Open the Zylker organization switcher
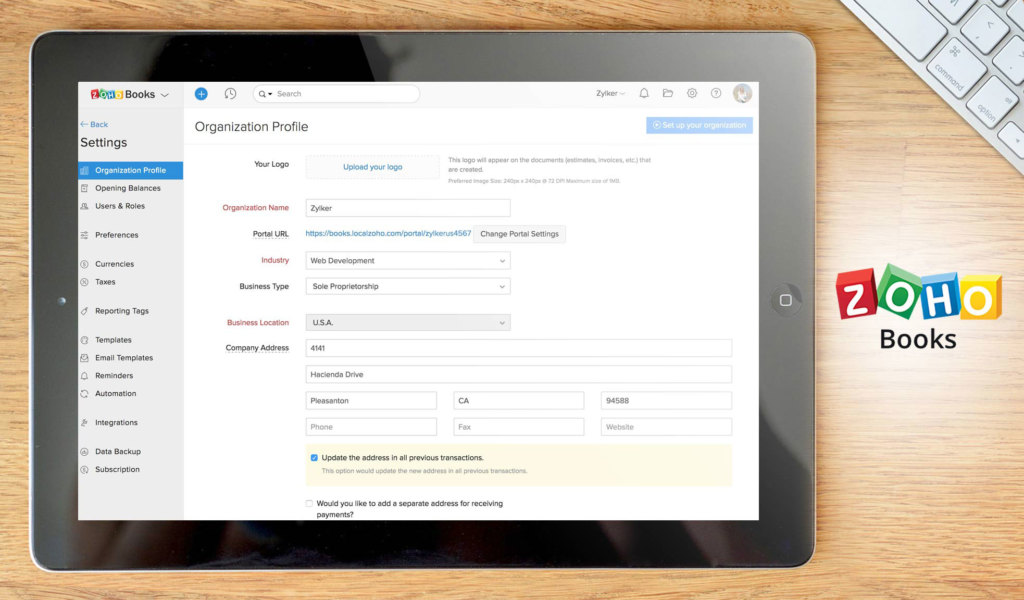Screen dimensions: 1024x600 (610, 94)
